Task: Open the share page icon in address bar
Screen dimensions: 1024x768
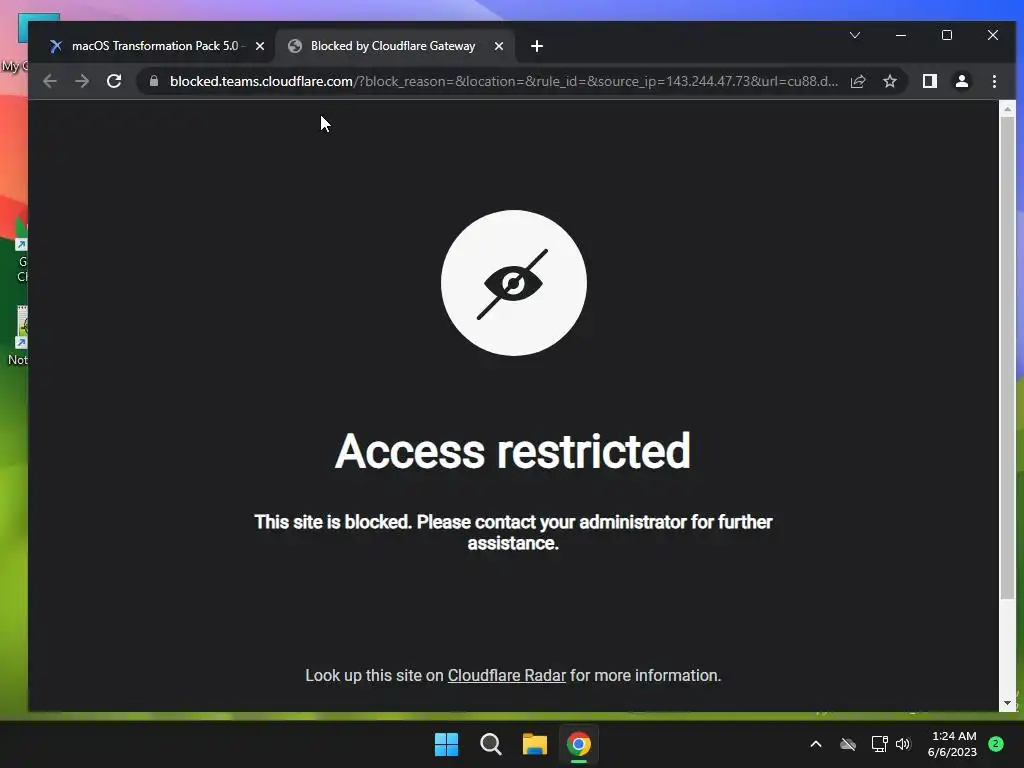Action: [x=858, y=81]
